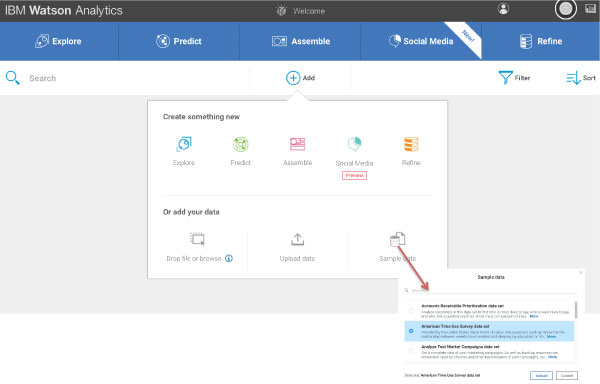Open the Explore tab in blue navigation bar

tap(59, 41)
